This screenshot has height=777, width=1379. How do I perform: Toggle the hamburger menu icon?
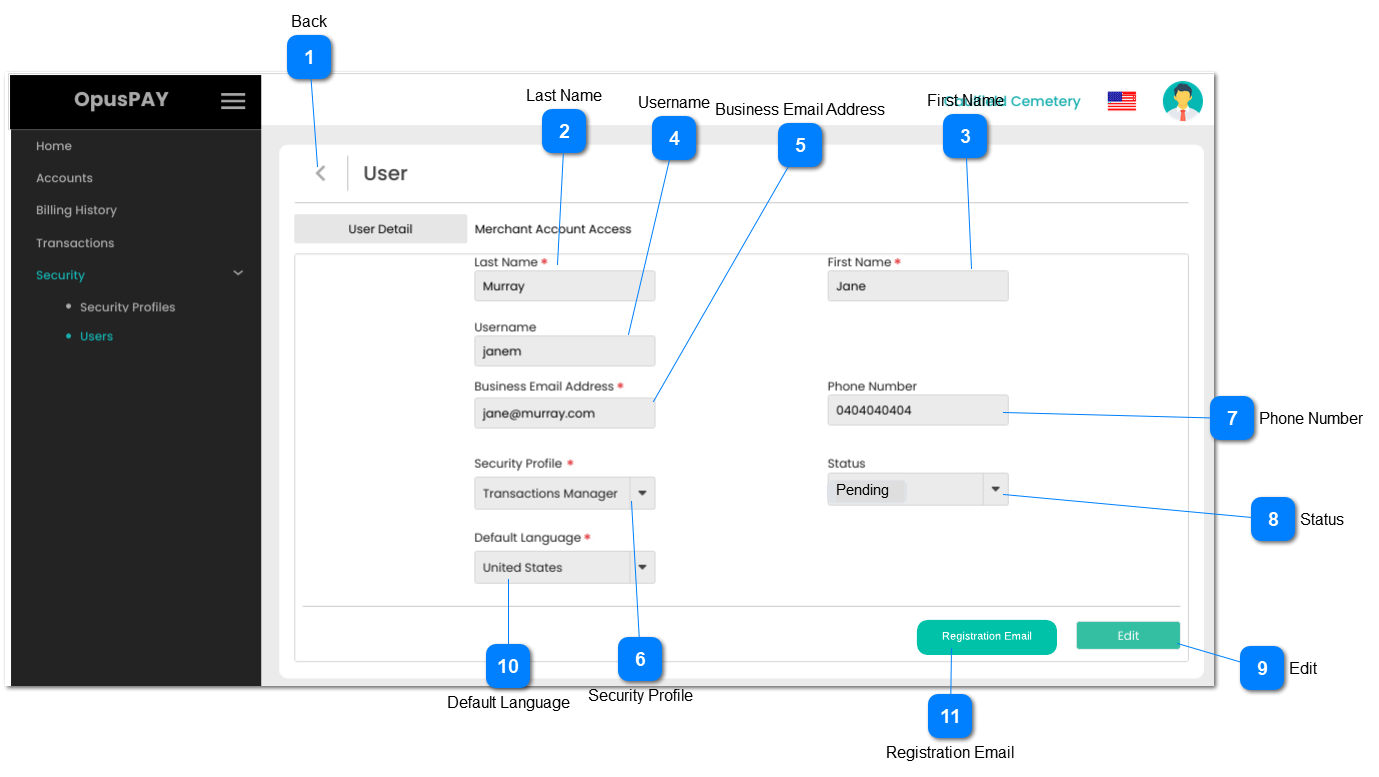click(233, 101)
